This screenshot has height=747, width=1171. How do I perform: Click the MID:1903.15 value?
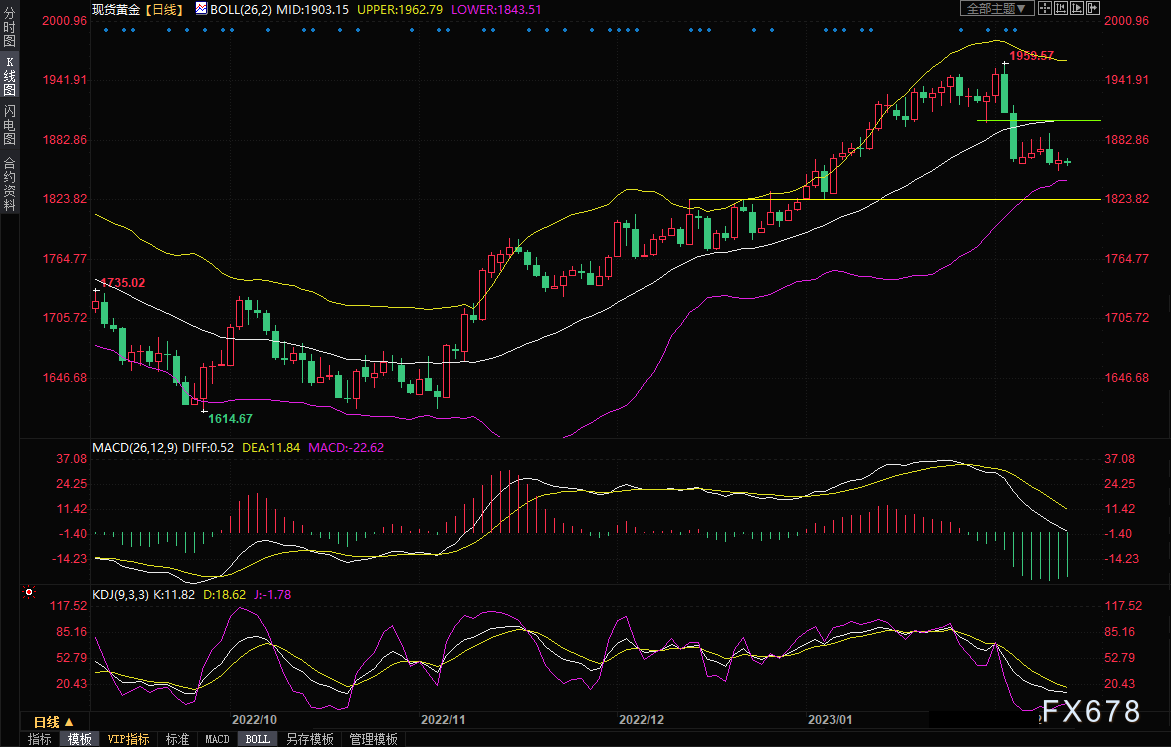point(312,9)
